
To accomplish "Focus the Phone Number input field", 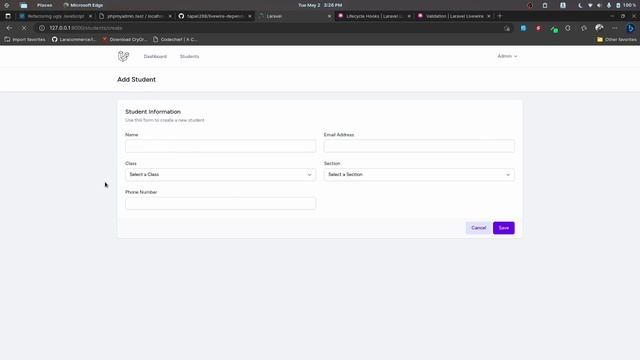I will pyautogui.click(x=220, y=203).
